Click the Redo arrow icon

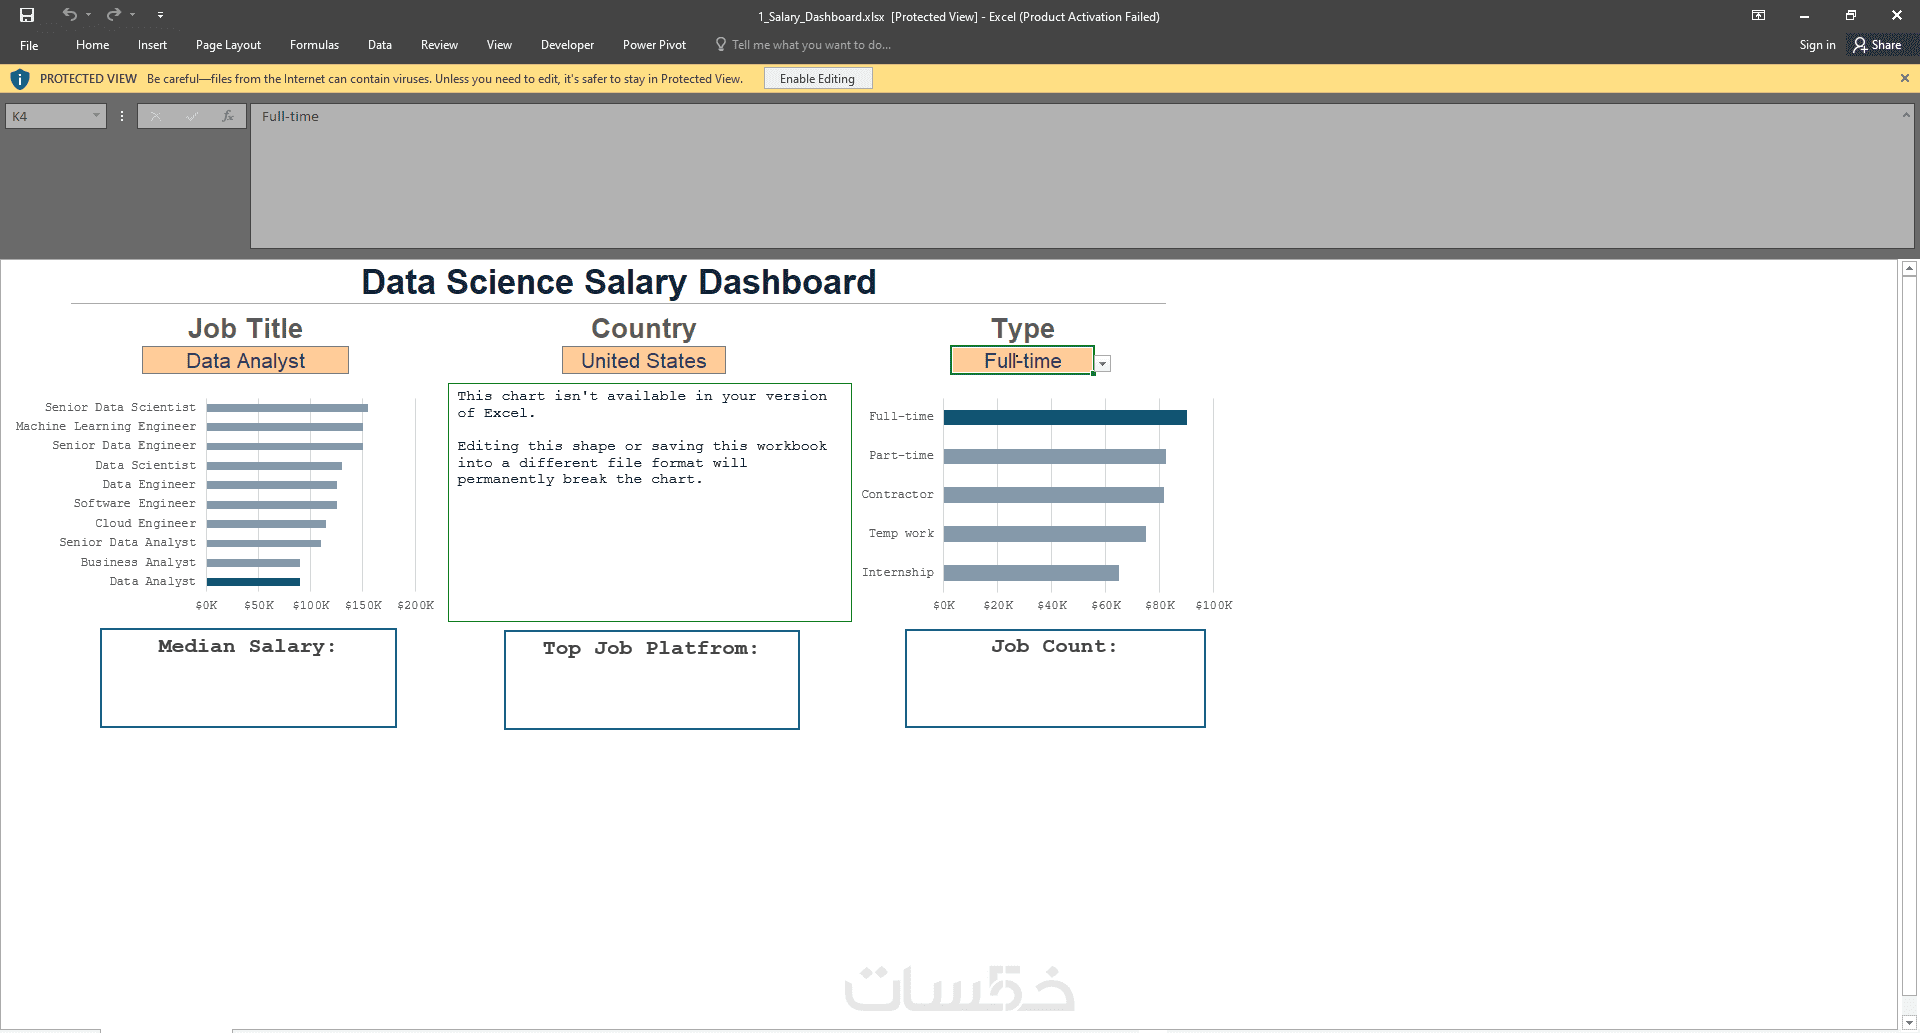click(114, 15)
